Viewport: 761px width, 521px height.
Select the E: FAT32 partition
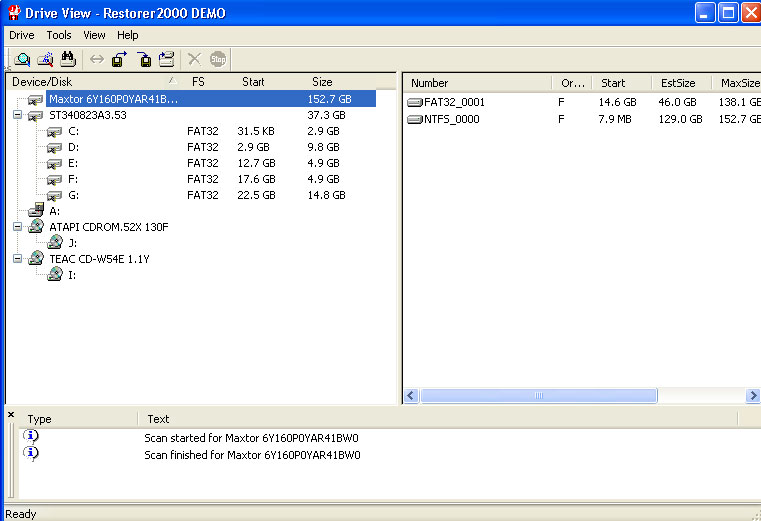tap(73, 163)
